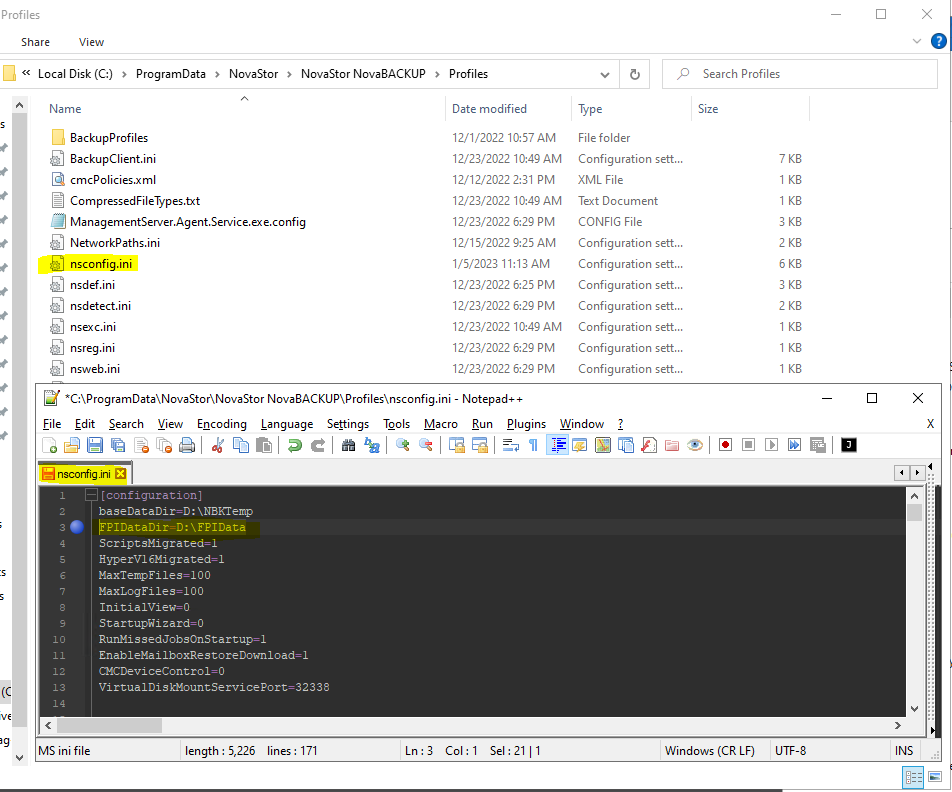Undo using the green arrow icon
The height and width of the screenshot is (792, 952).
[x=294, y=445]
